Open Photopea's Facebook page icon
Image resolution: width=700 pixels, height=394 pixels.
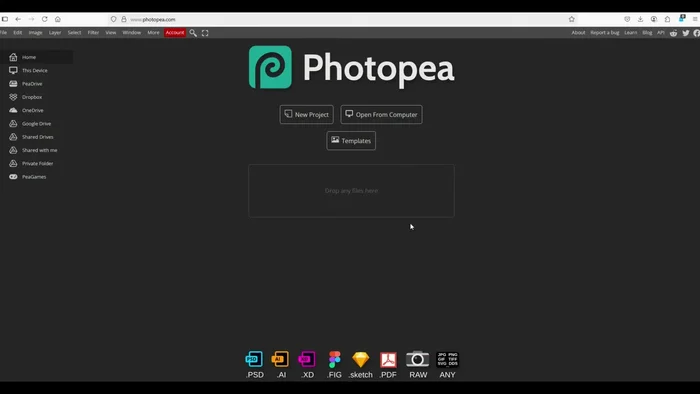(696, 33)
